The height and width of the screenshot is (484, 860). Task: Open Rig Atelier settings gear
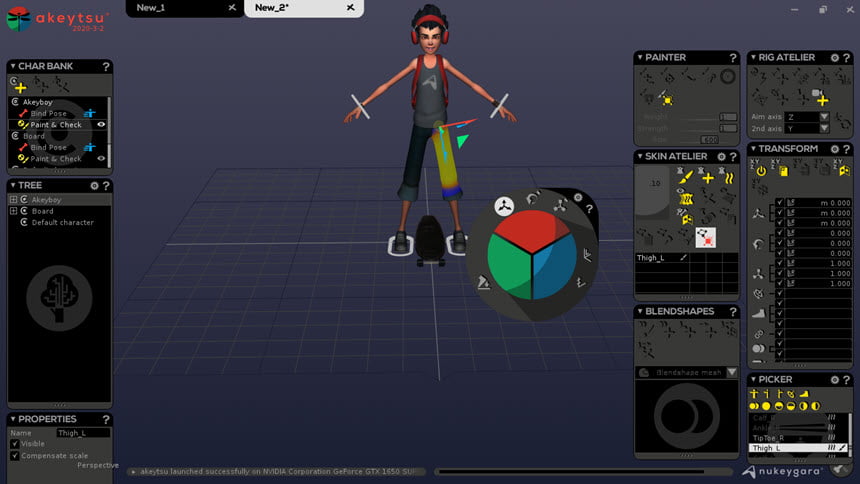[x=835, y=58]
